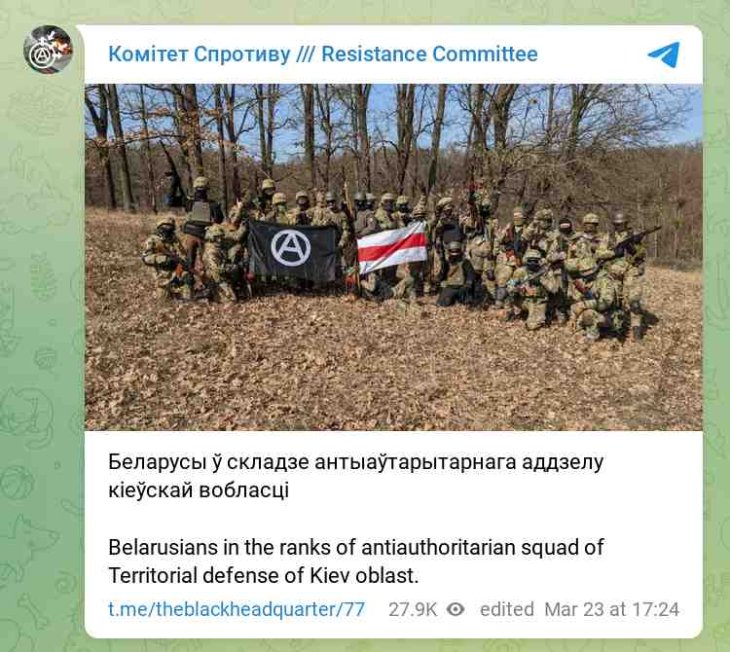
Task: Open the Telegram paper plane icon
Action: click(x=664, y=54)
